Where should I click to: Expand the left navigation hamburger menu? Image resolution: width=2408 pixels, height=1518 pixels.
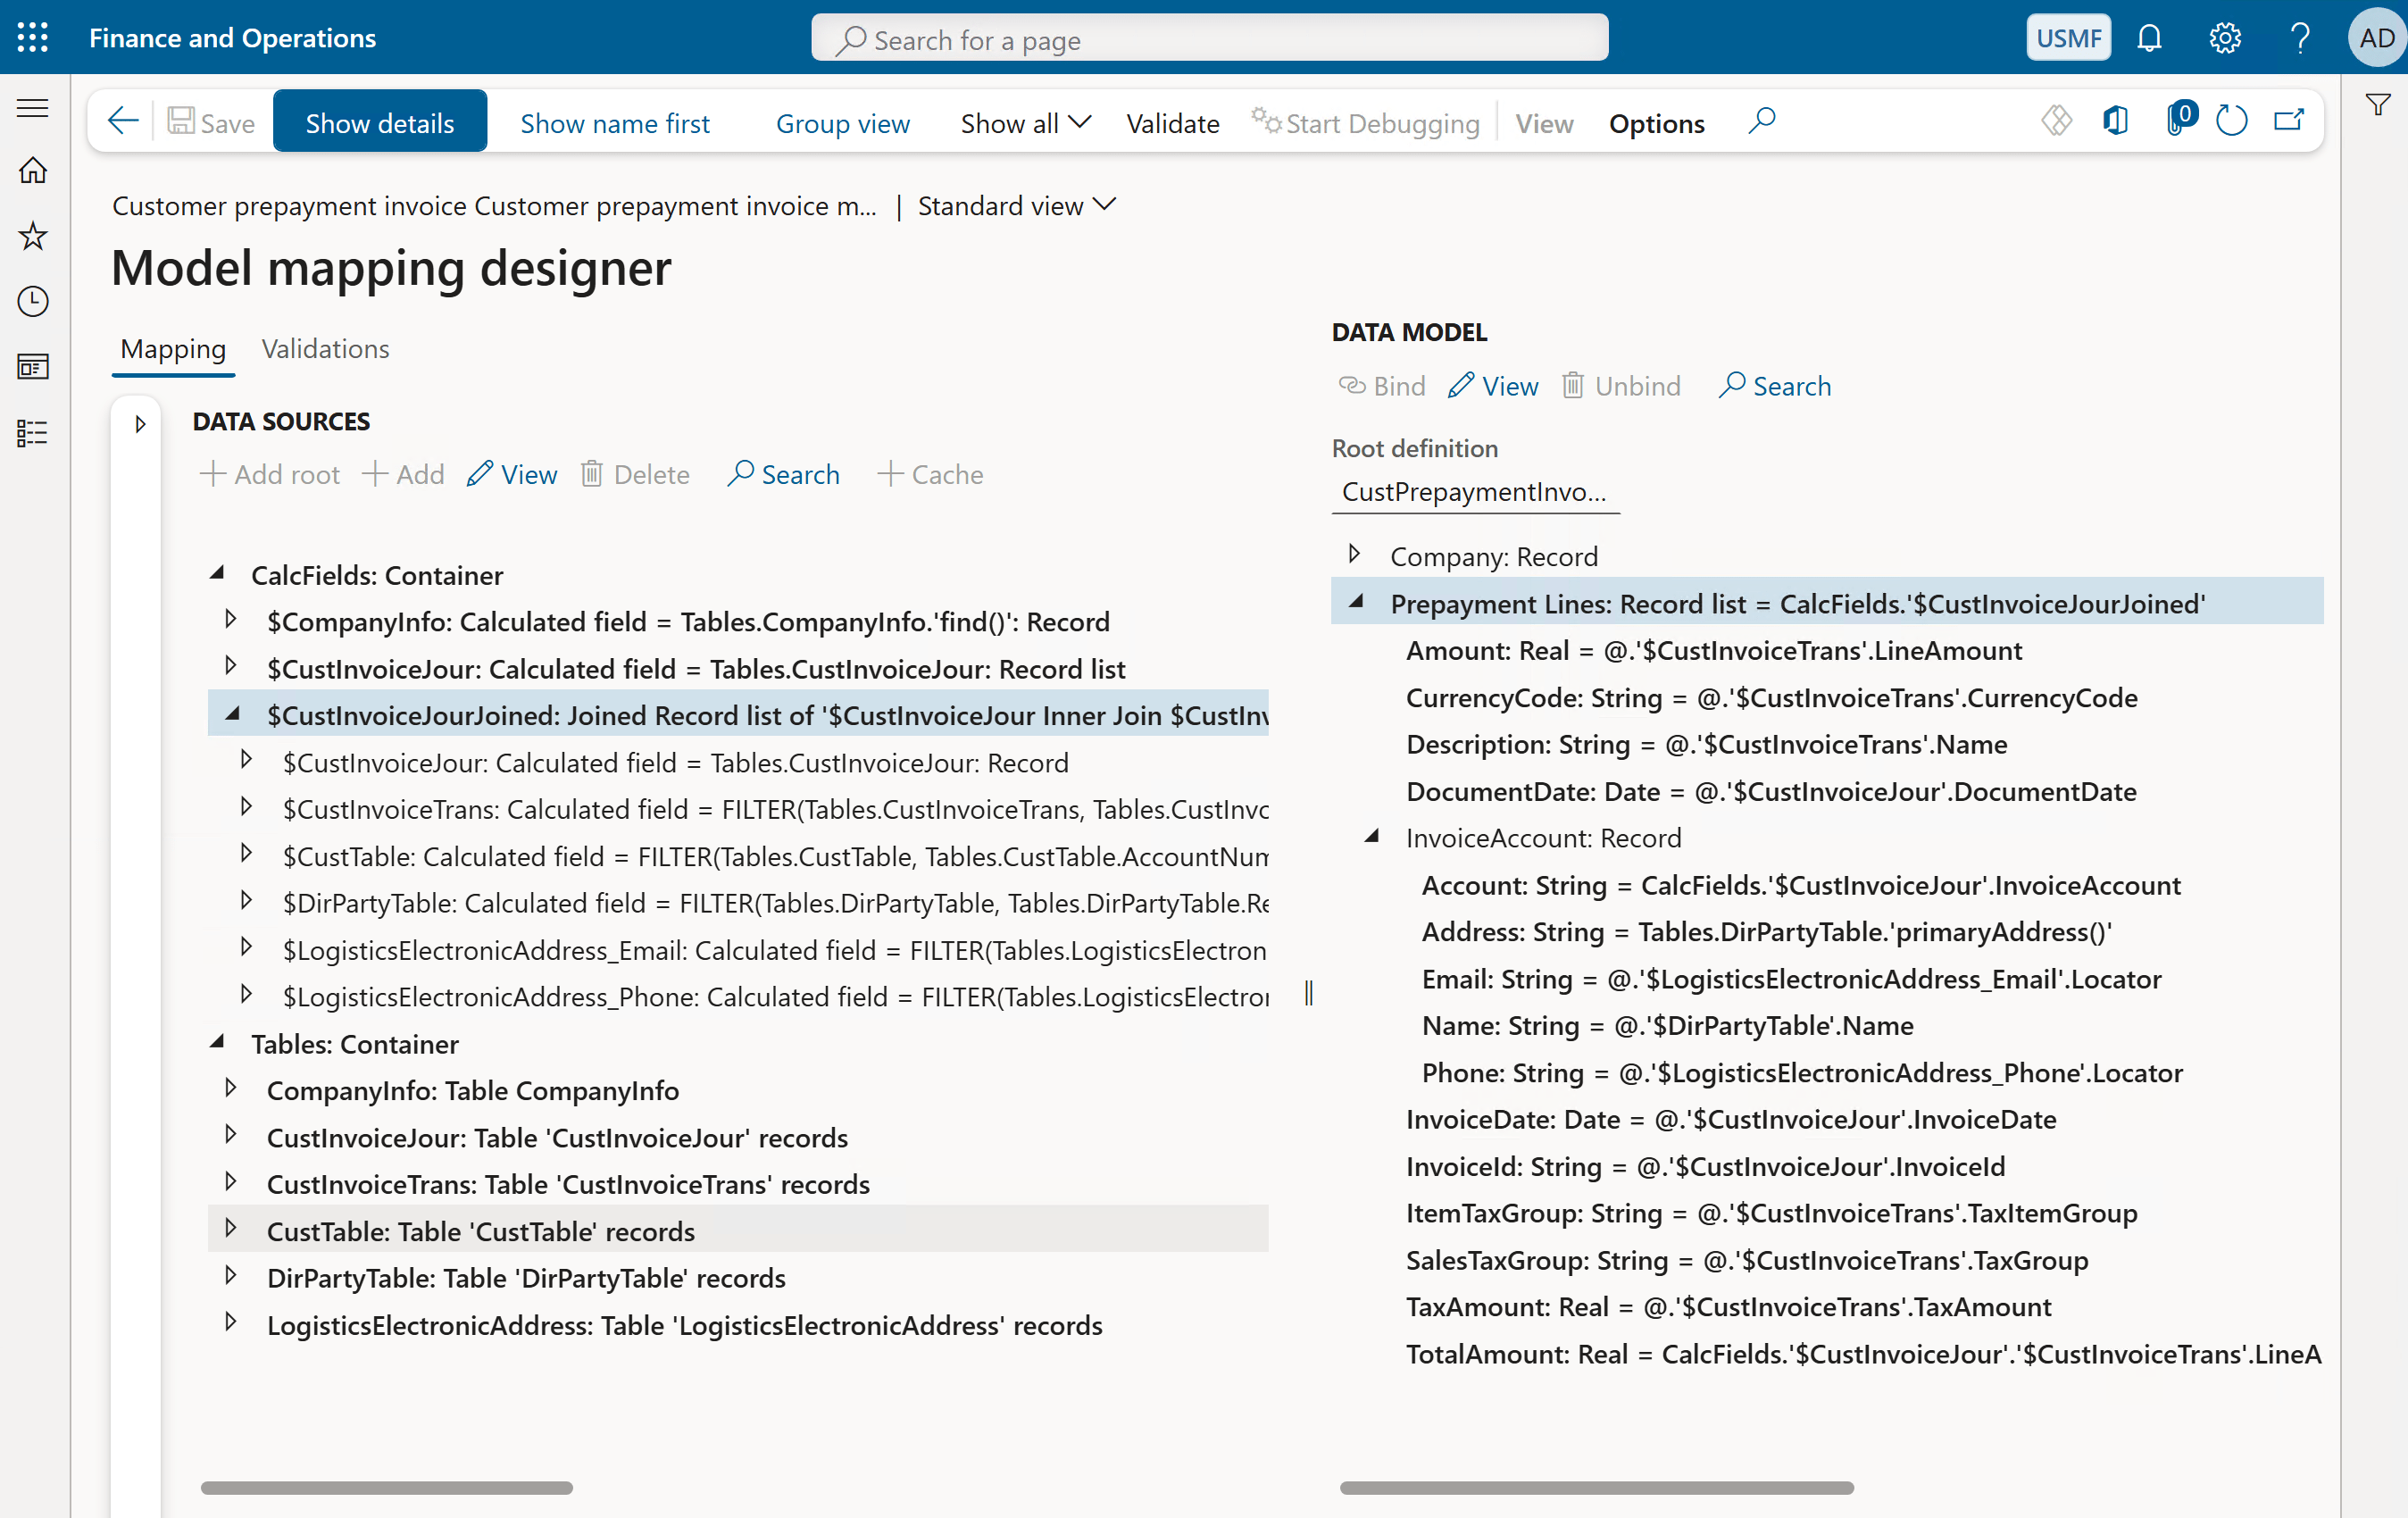click(x=33, y=108)
